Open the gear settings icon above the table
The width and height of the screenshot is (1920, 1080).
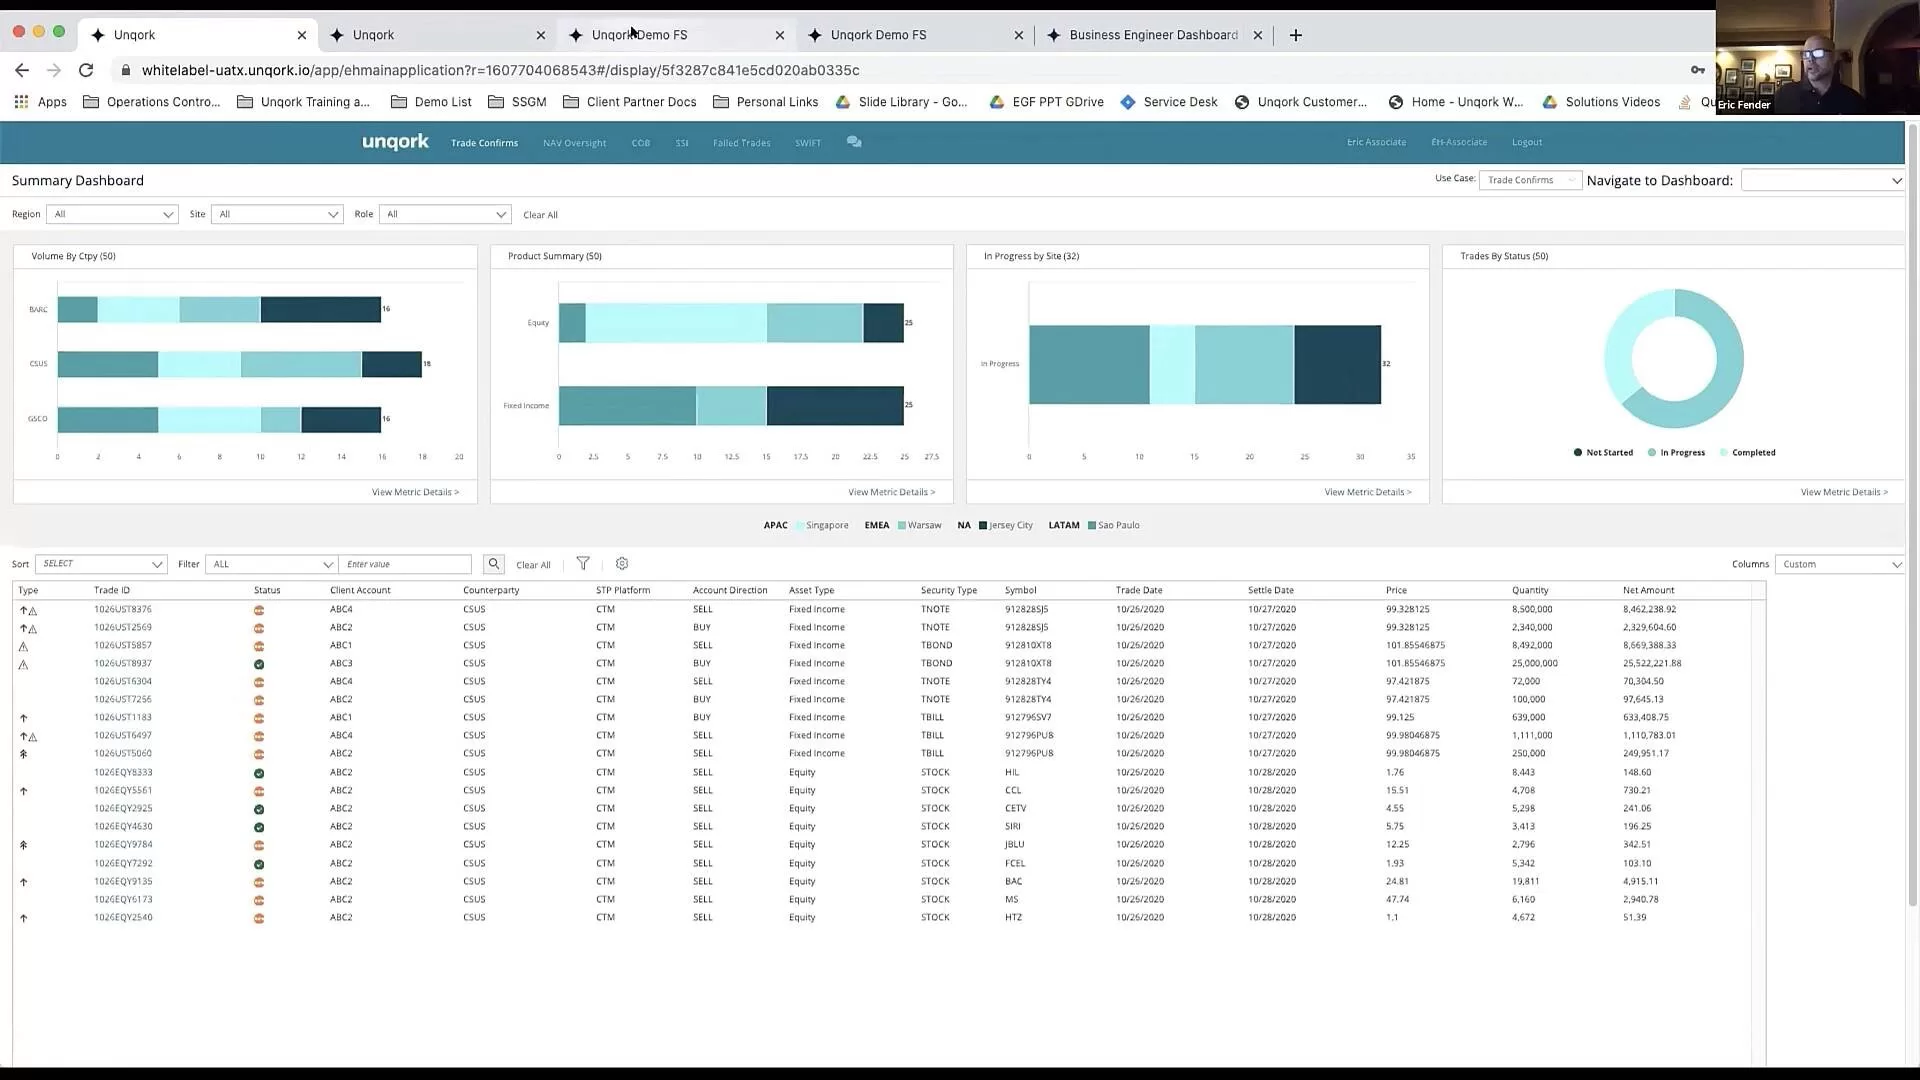(x=622, y=564)
